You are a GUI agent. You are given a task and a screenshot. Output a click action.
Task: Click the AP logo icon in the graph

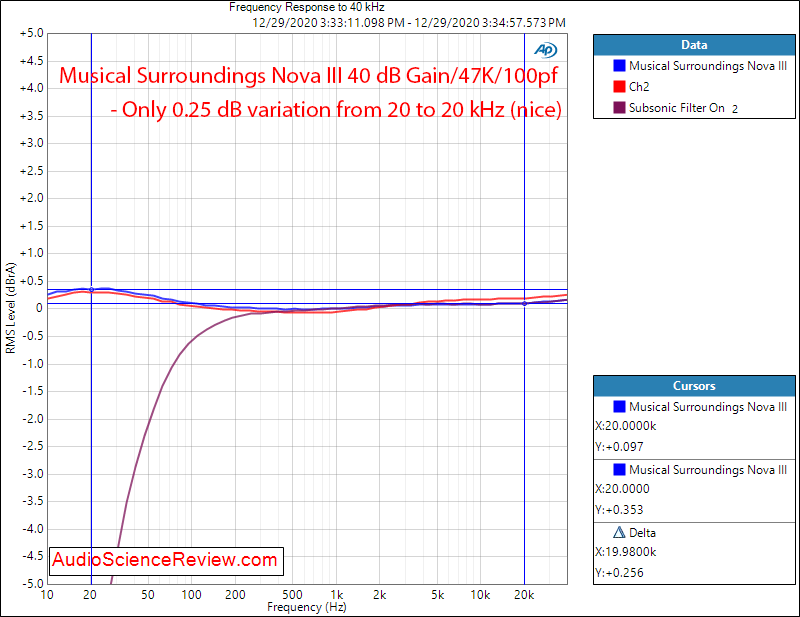[x=545, y=50]
